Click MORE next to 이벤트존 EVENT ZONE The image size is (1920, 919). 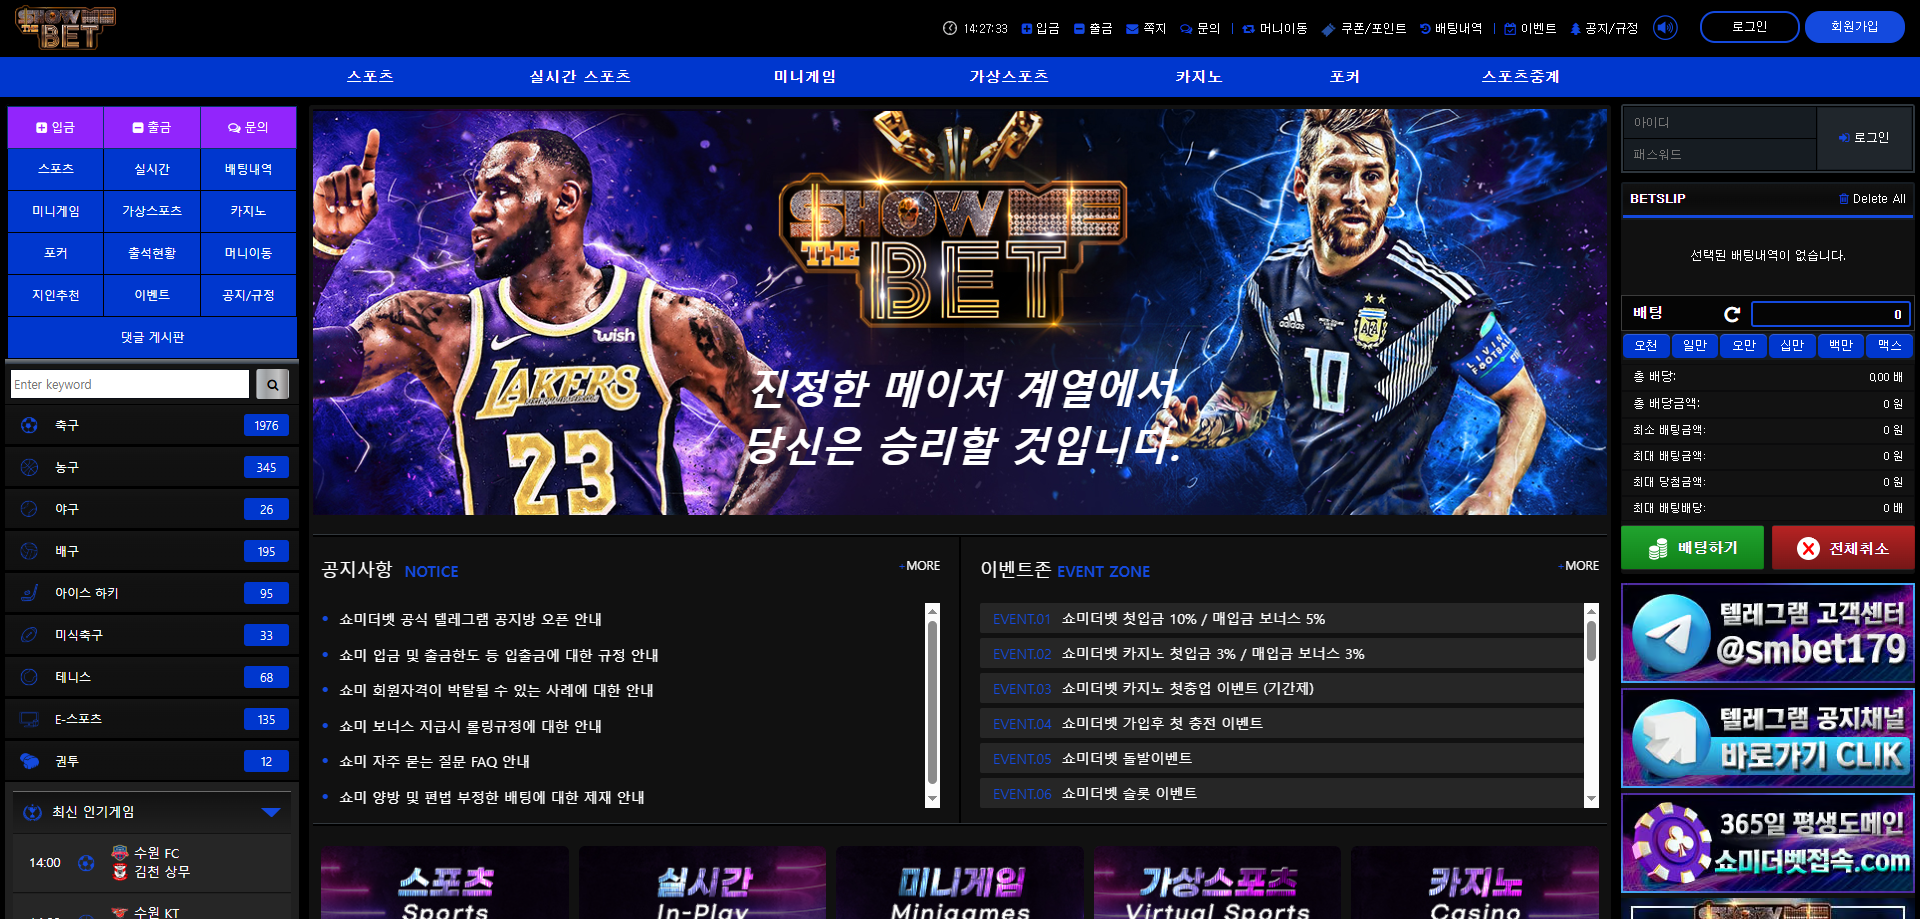[x=1579, y=566]
